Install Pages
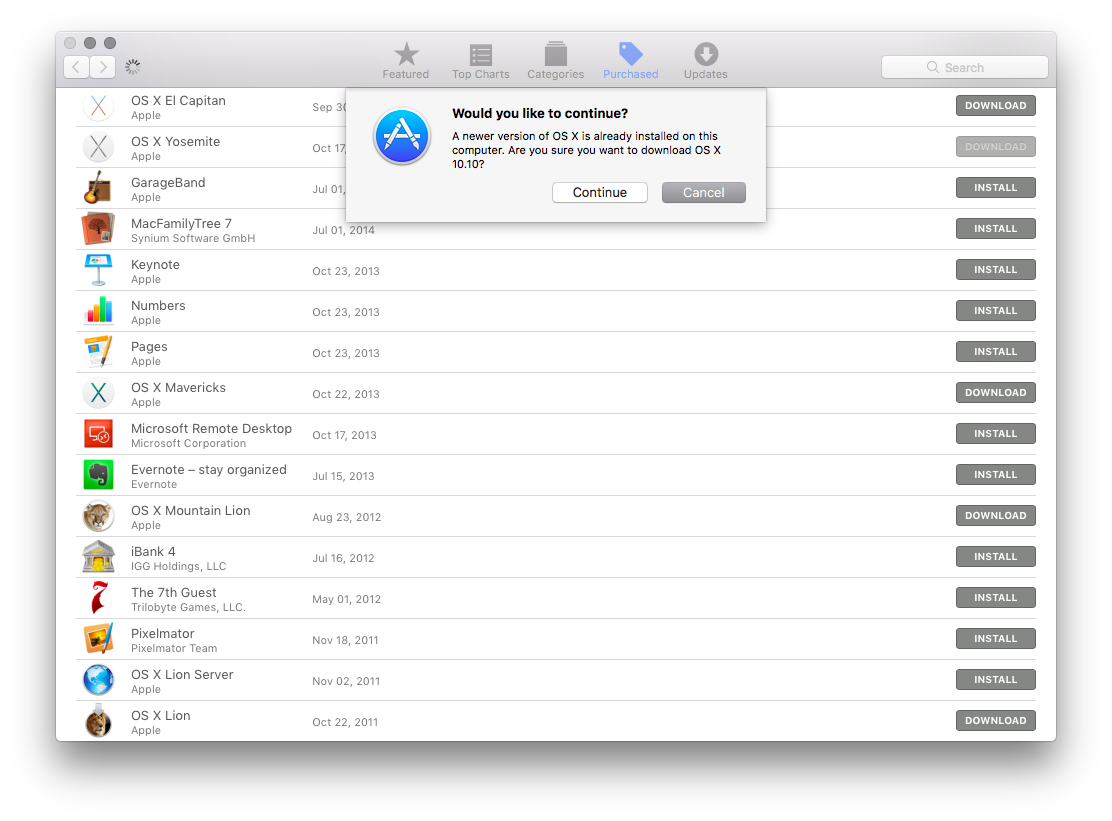This screenshot has height=821, width=1112. click(x=996, y=352)
